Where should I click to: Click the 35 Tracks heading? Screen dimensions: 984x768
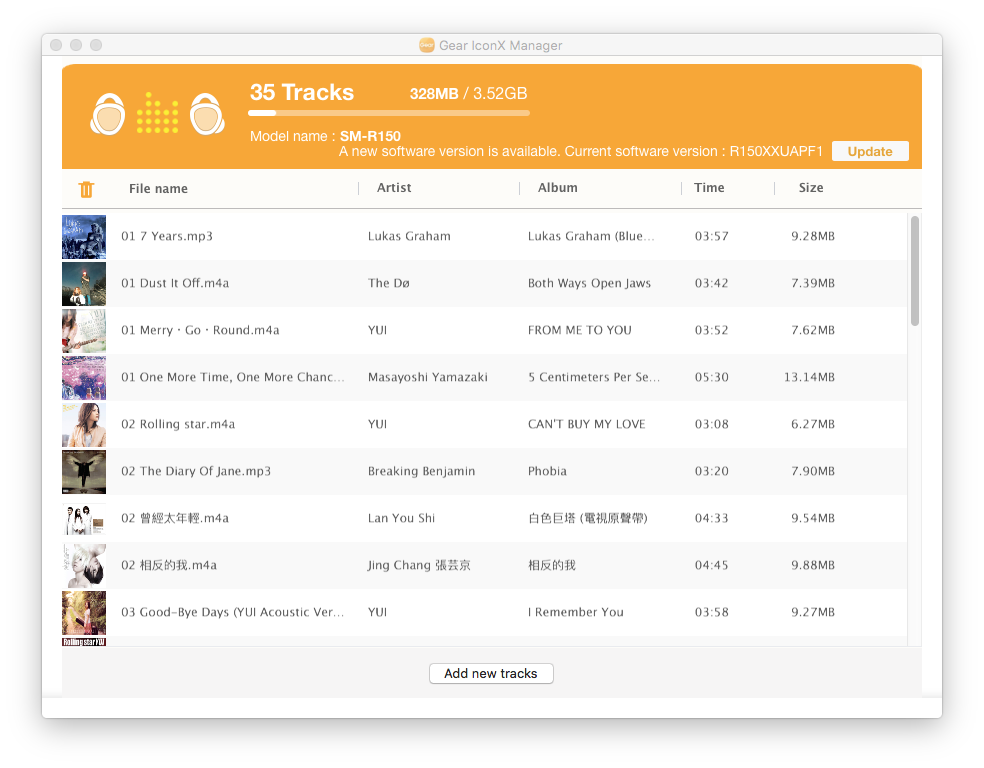click(x=302, y=92)
